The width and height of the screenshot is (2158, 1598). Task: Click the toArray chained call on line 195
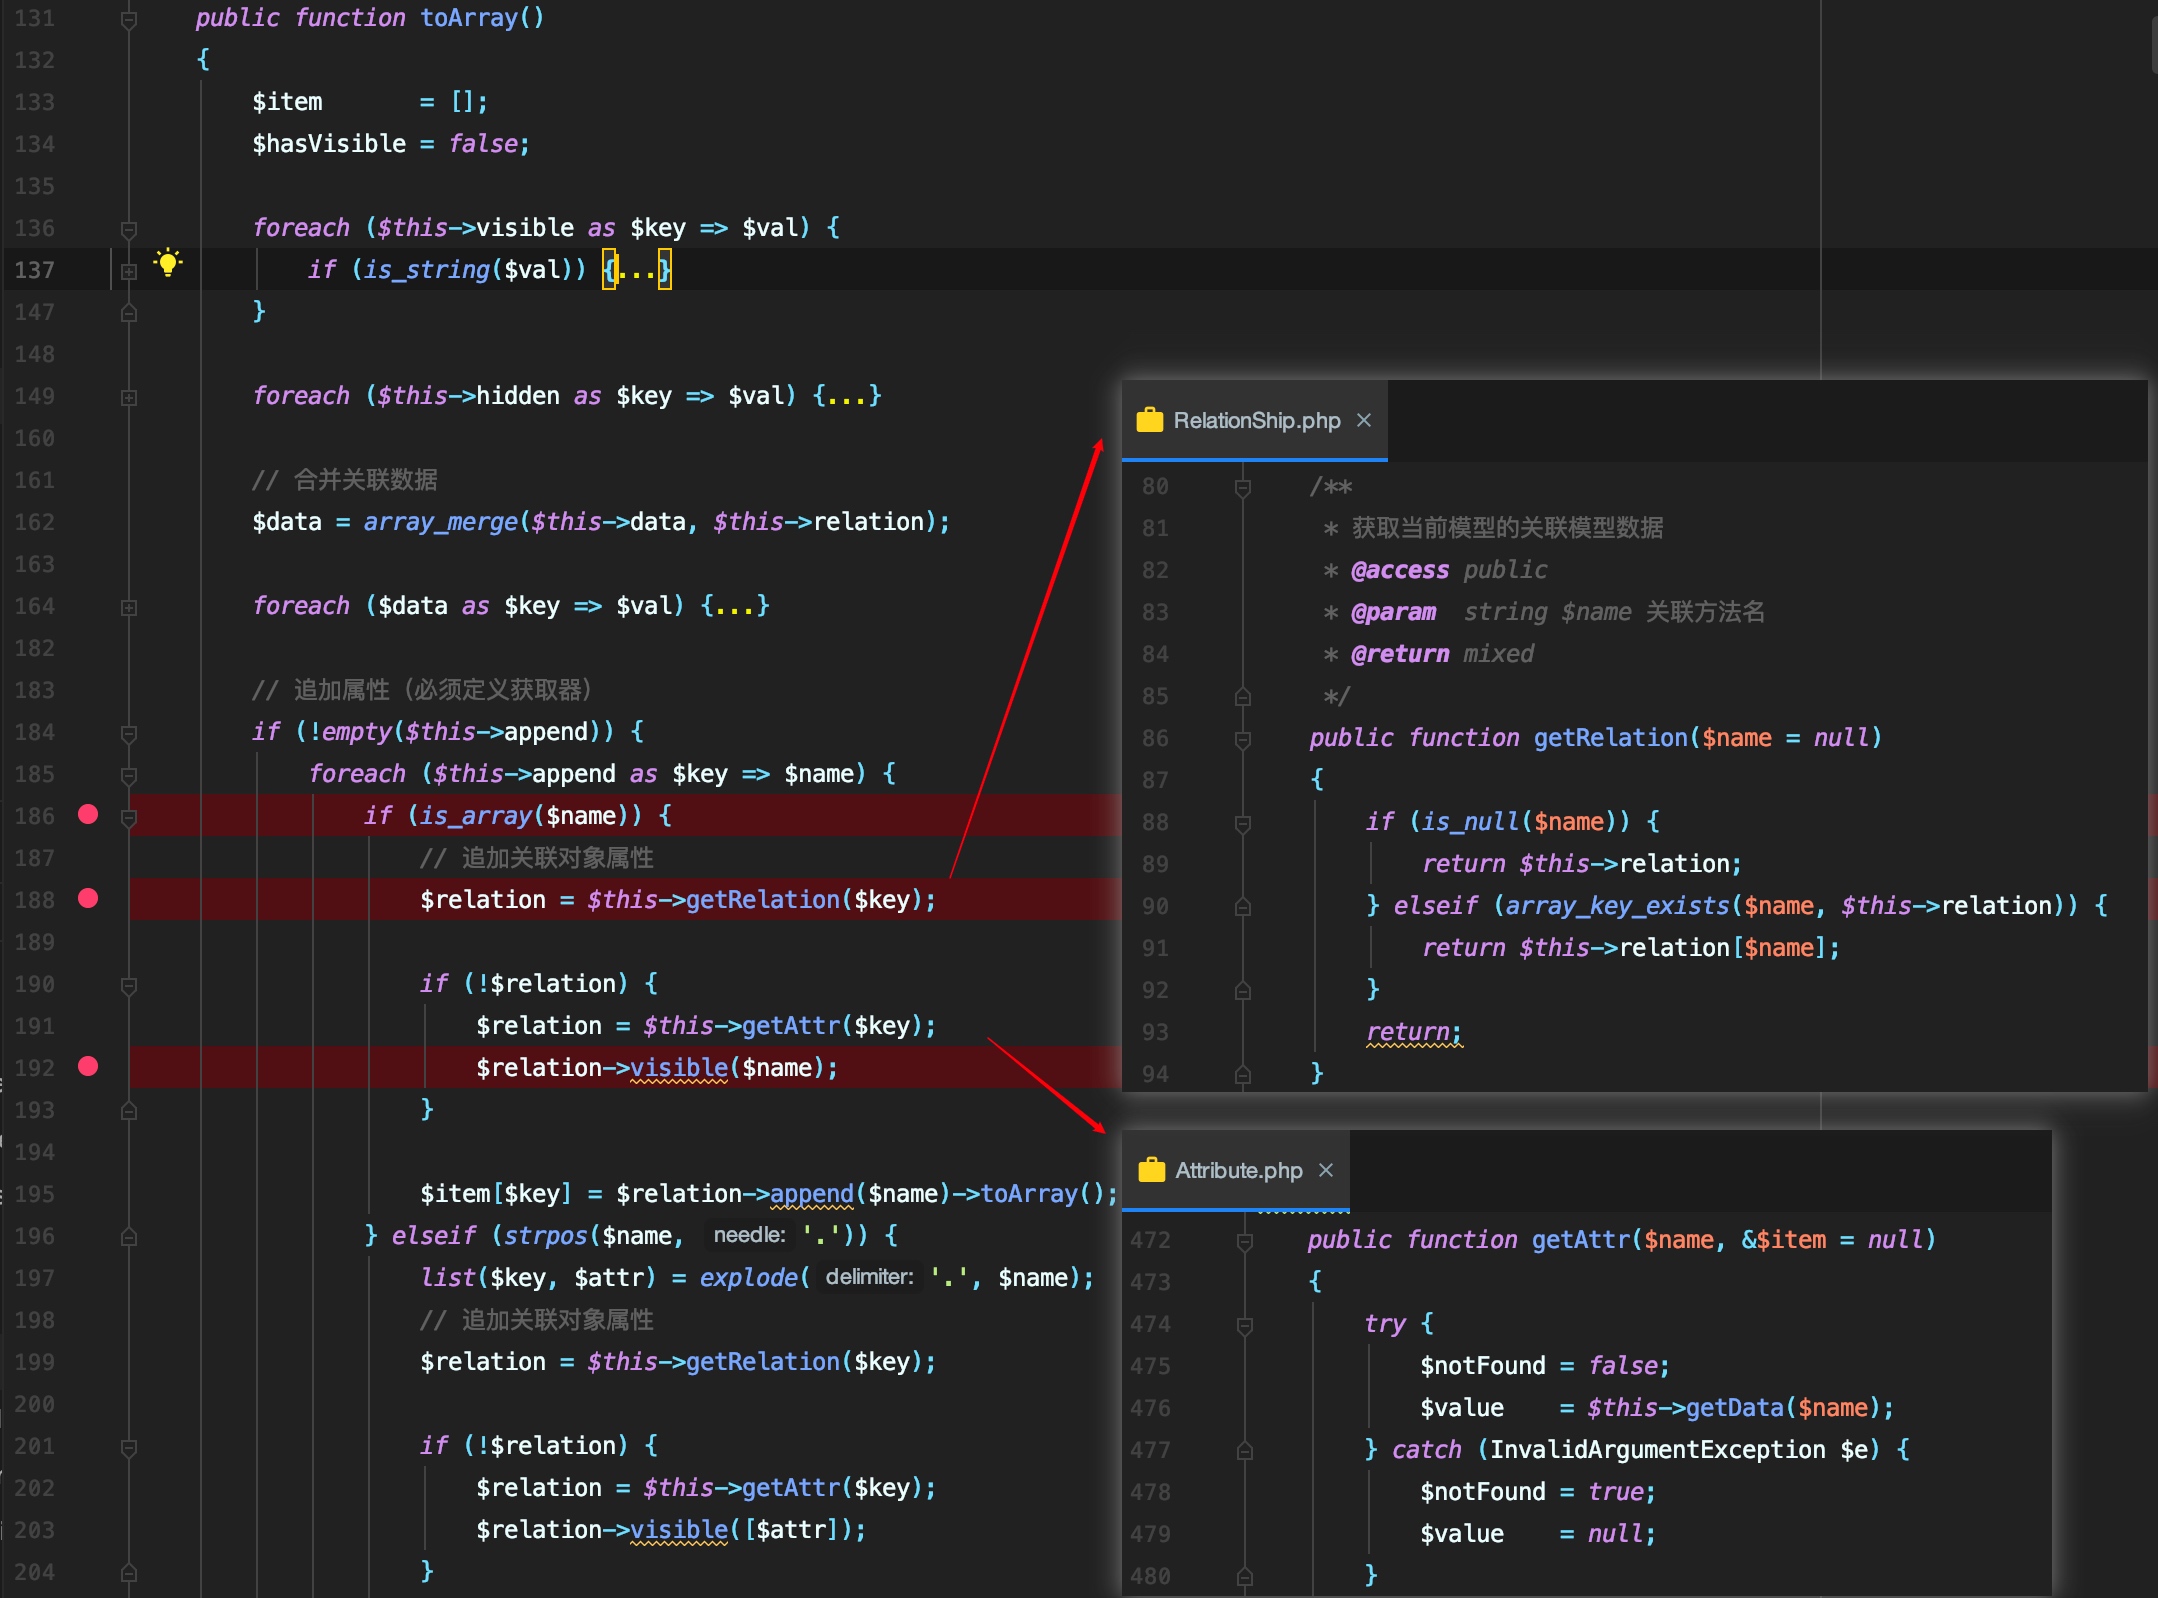[x=1030, y=1194]
